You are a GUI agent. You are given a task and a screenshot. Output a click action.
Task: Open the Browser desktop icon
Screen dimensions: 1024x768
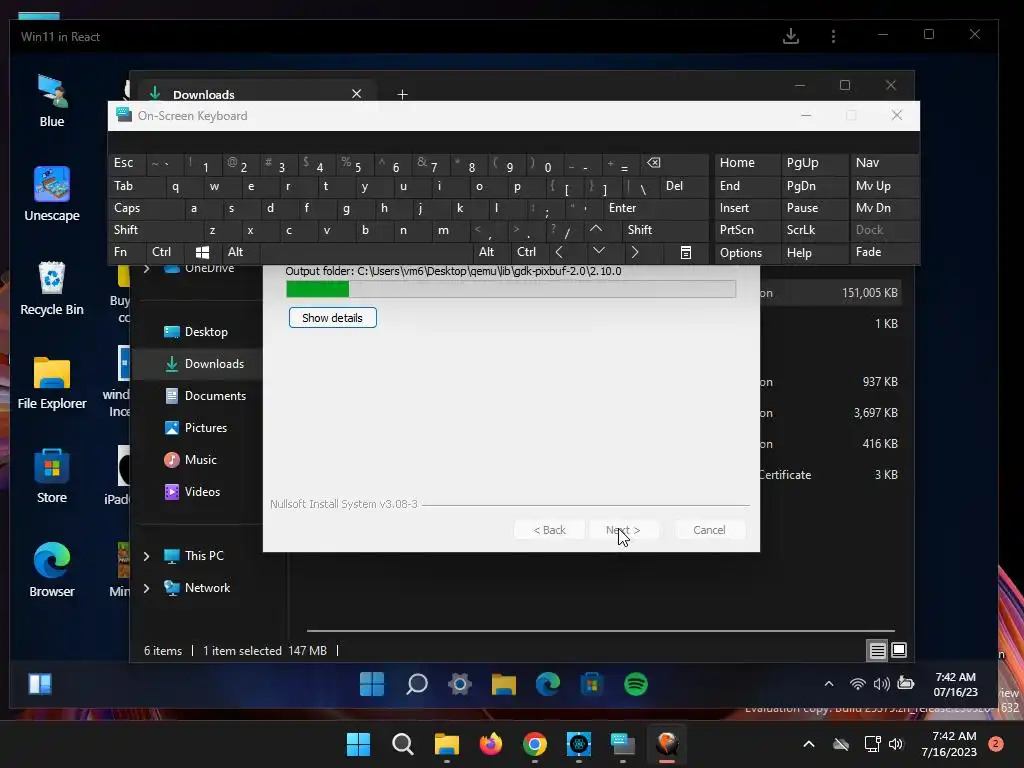[x=52, y=570]
